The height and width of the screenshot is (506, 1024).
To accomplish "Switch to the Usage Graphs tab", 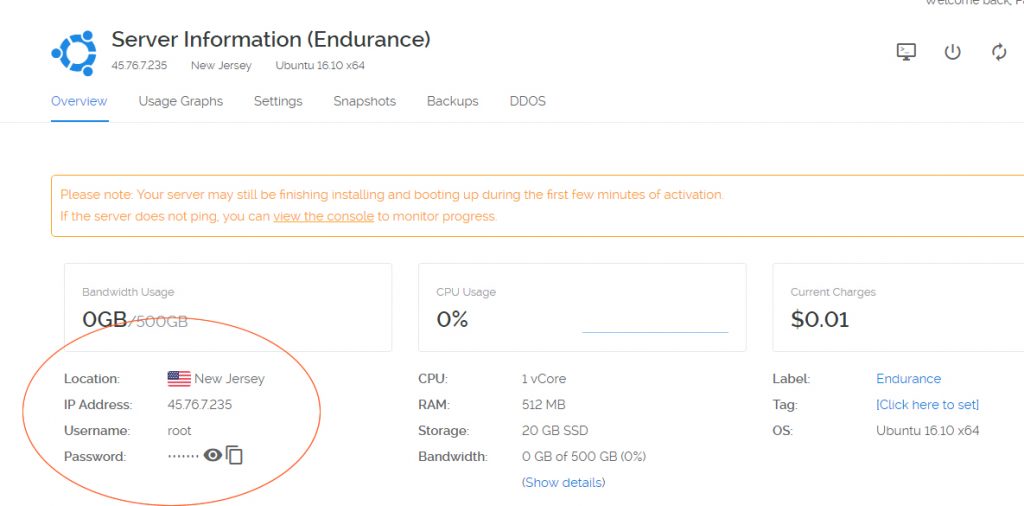I will (181, 101).
